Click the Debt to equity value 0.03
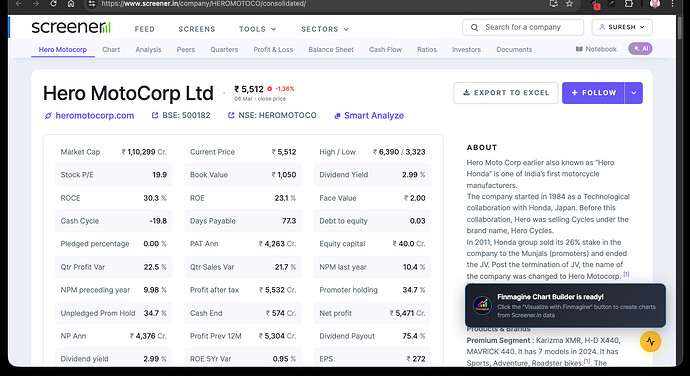Image resolution: width=690 pixels, height=376 pixels. pyautogui.click(x=418, y=221)
